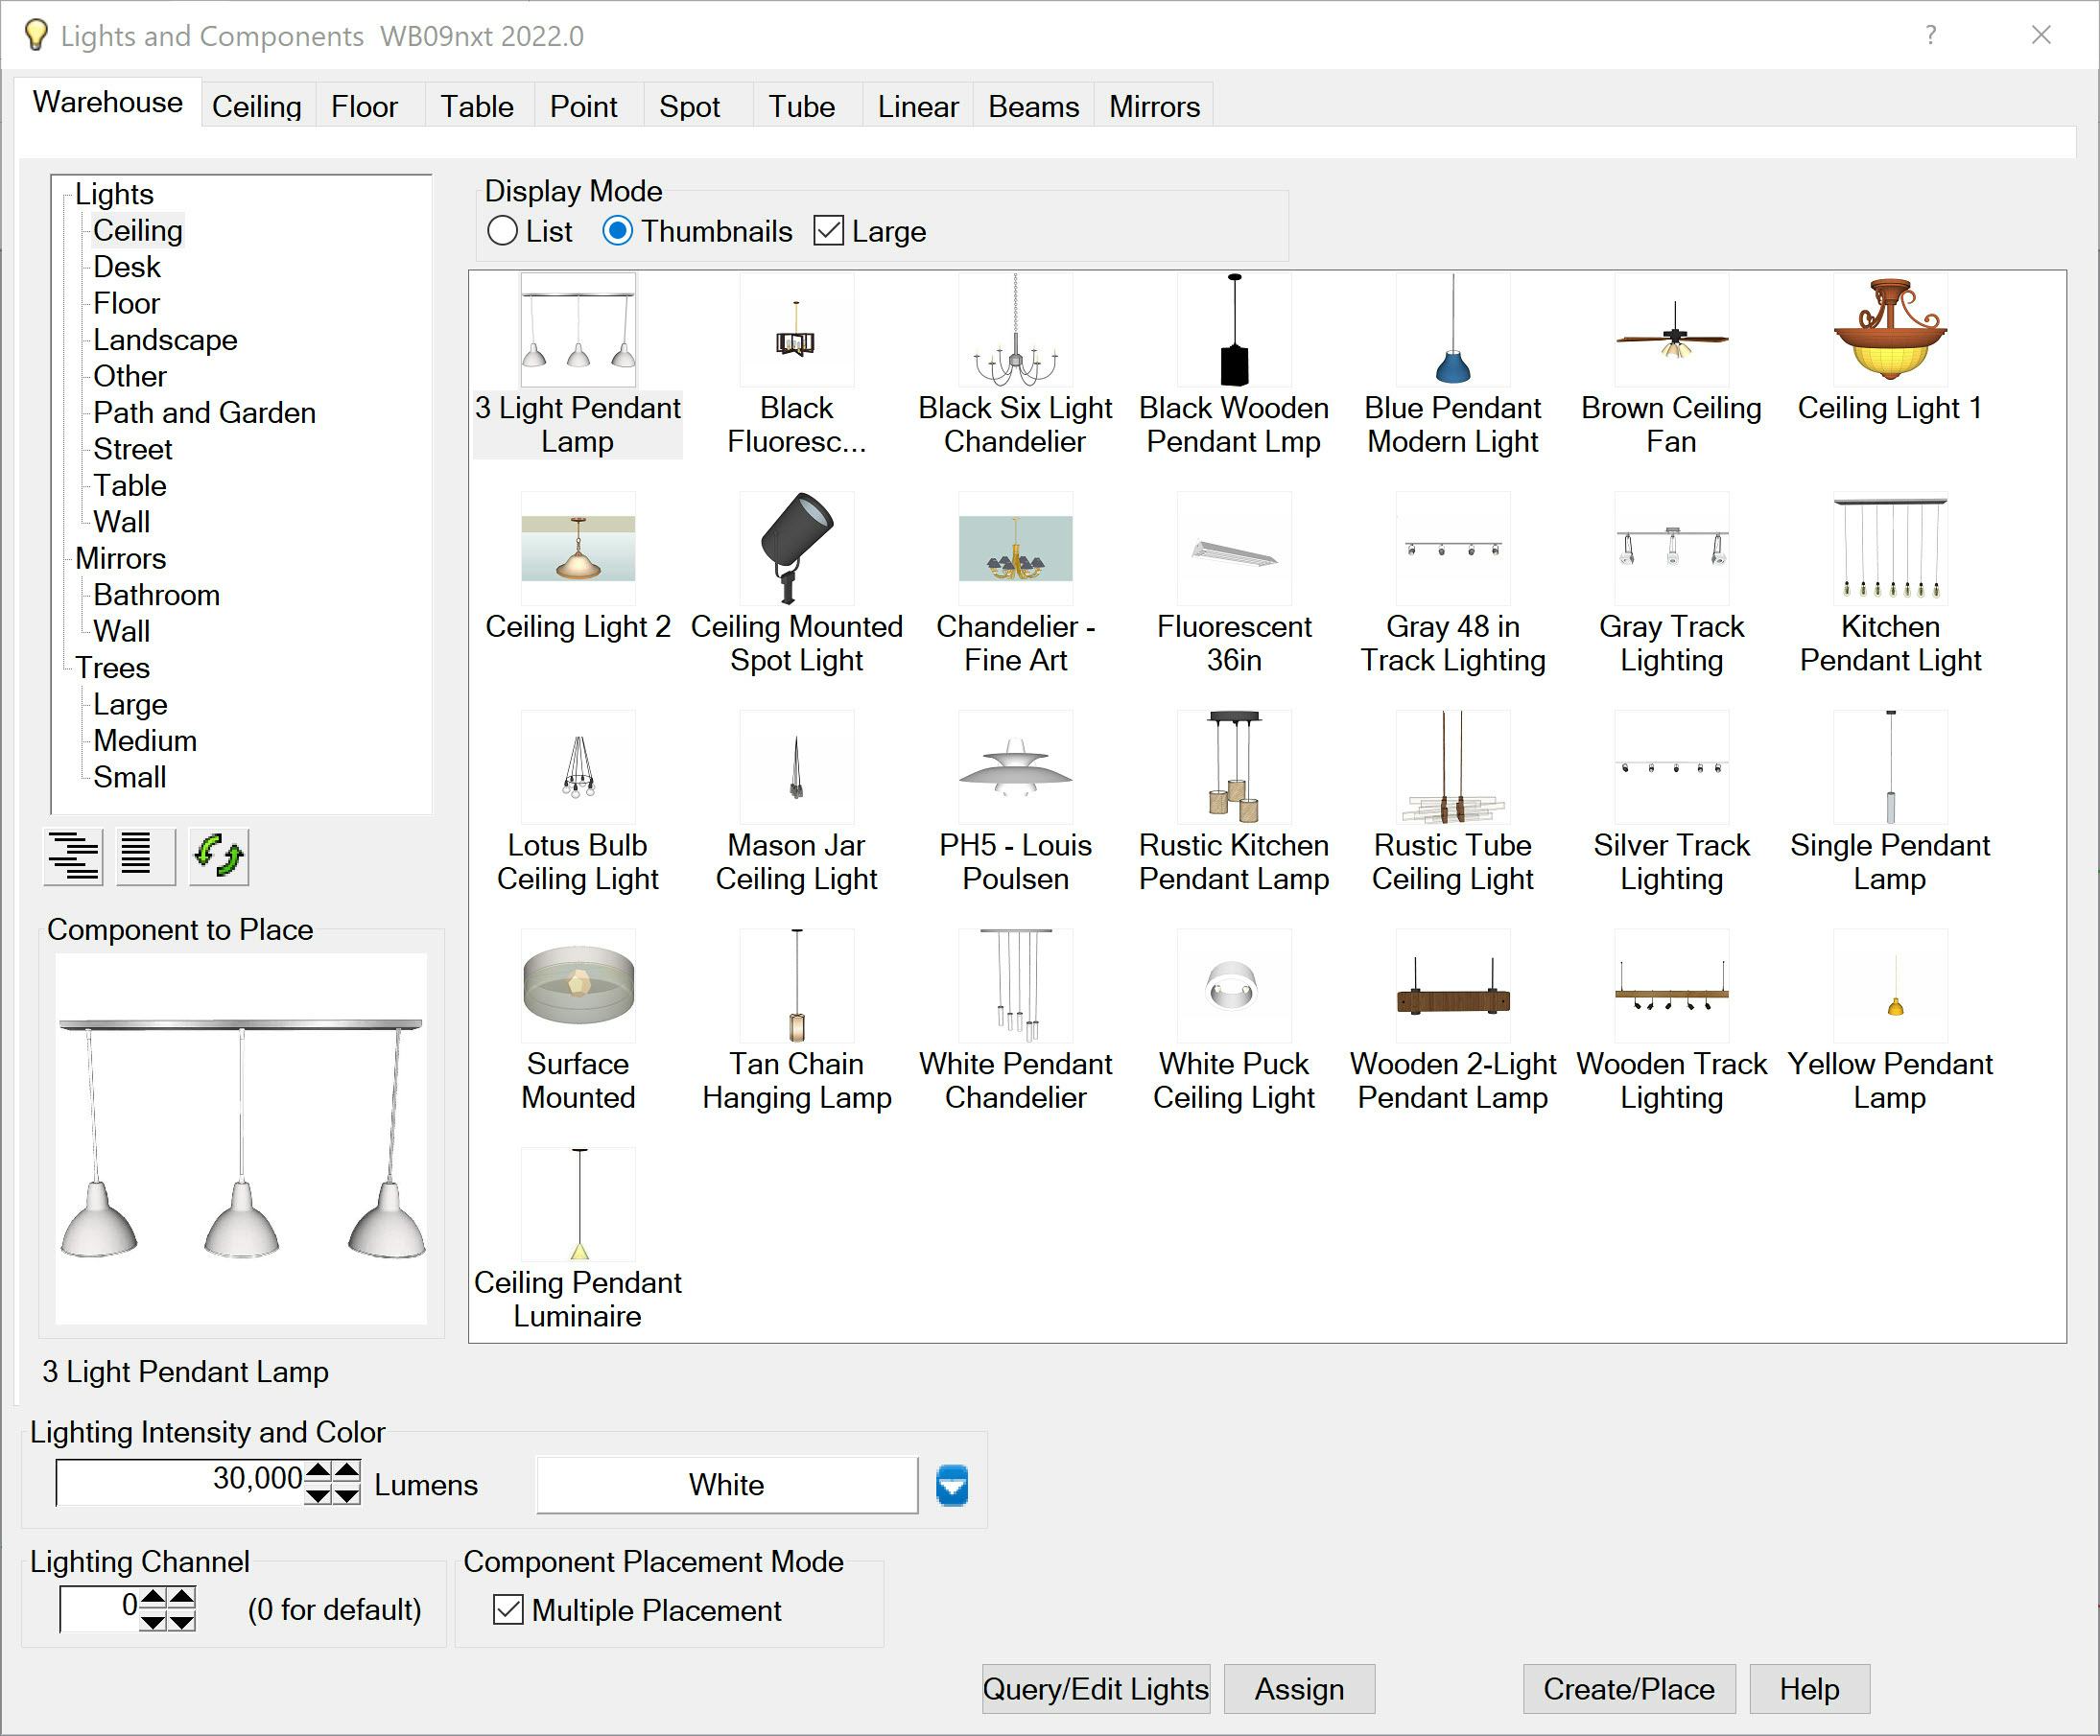Uncheck the Large display checkbox
This screenshot has height=1736, width=2100.
[x=828, y=231]
